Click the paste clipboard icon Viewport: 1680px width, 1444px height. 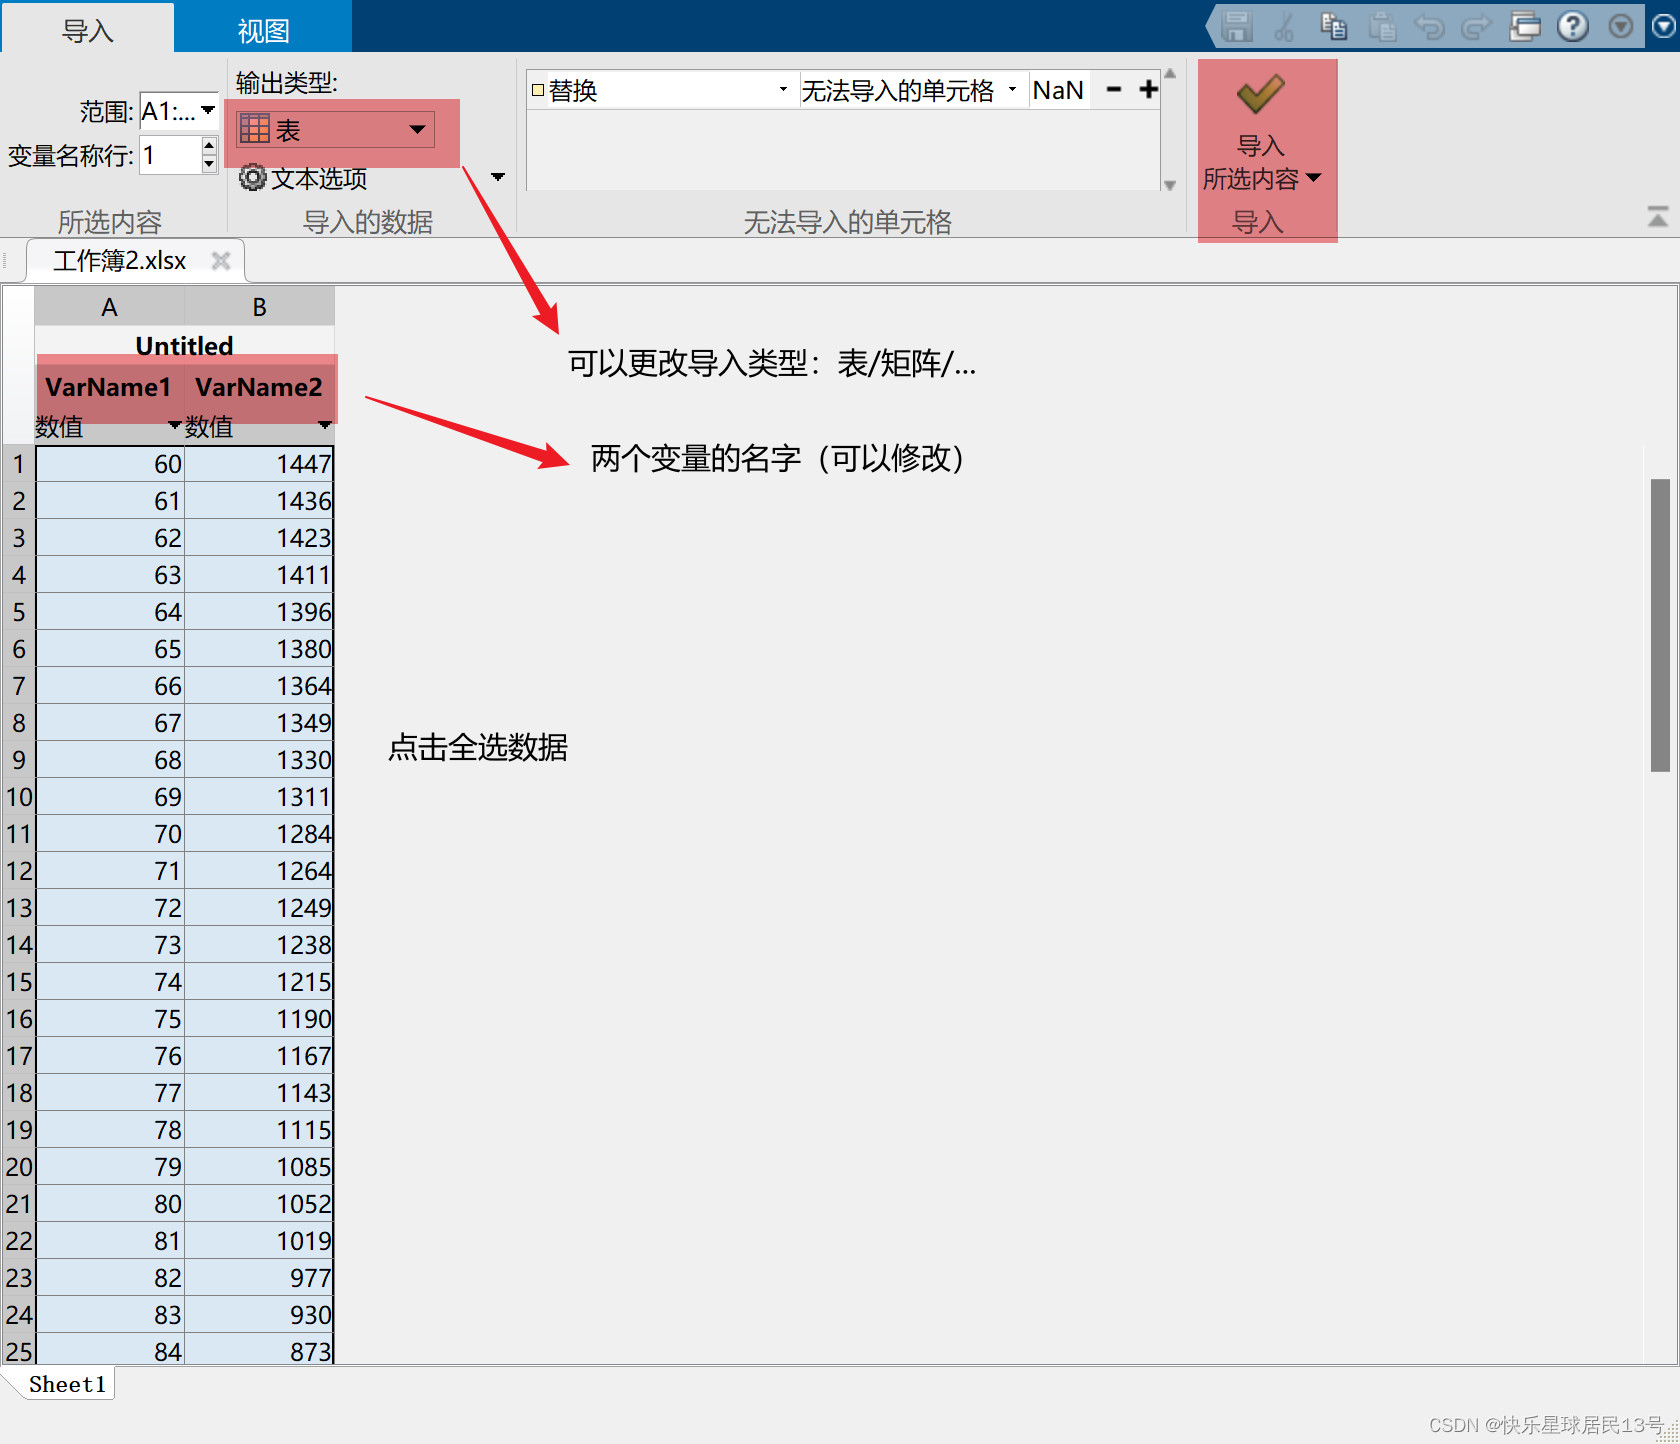click(1382, 27)
